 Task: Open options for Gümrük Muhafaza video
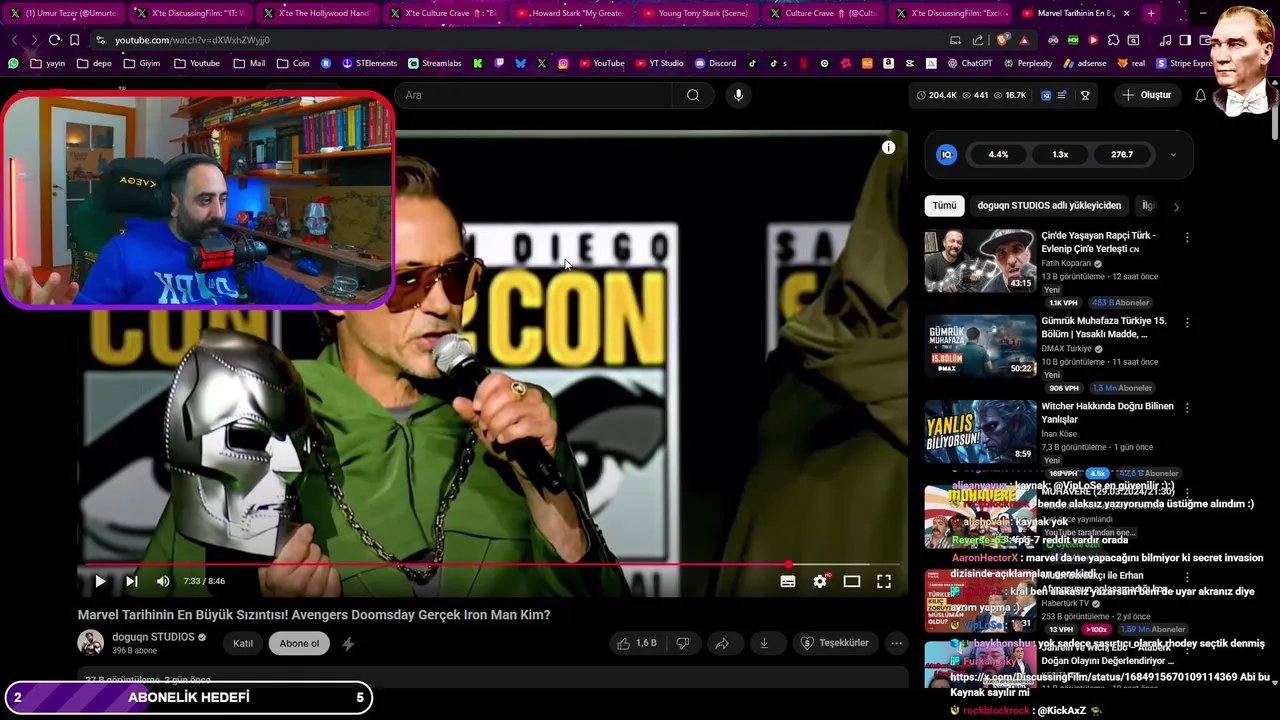(x=1187, y=323)
